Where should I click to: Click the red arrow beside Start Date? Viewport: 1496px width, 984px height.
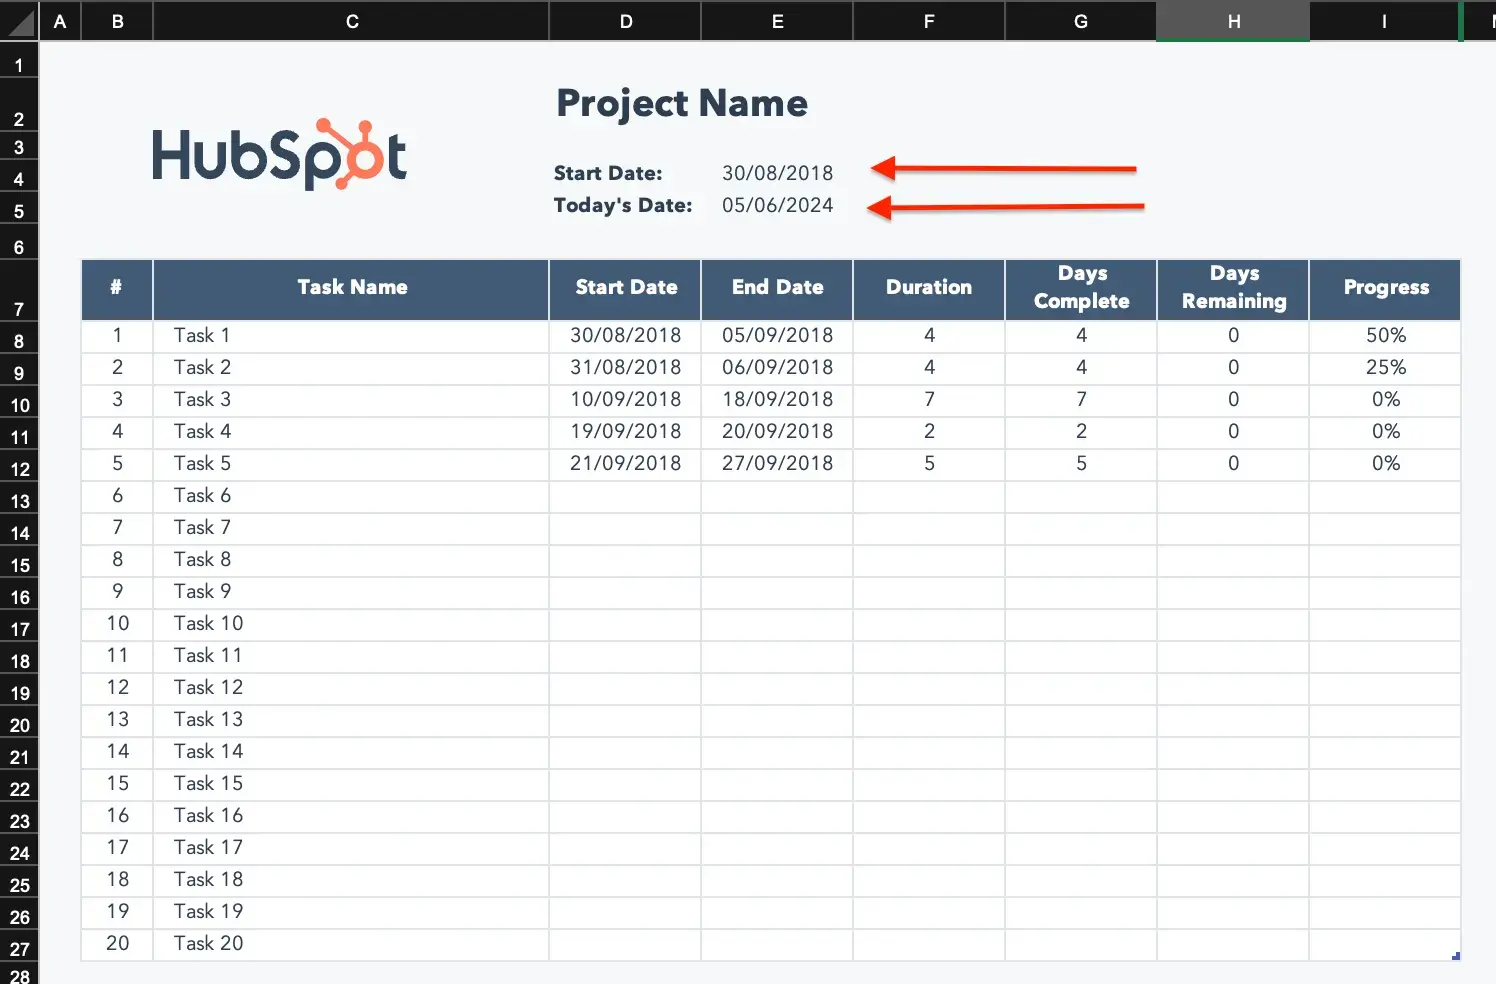pos(1004,168)
